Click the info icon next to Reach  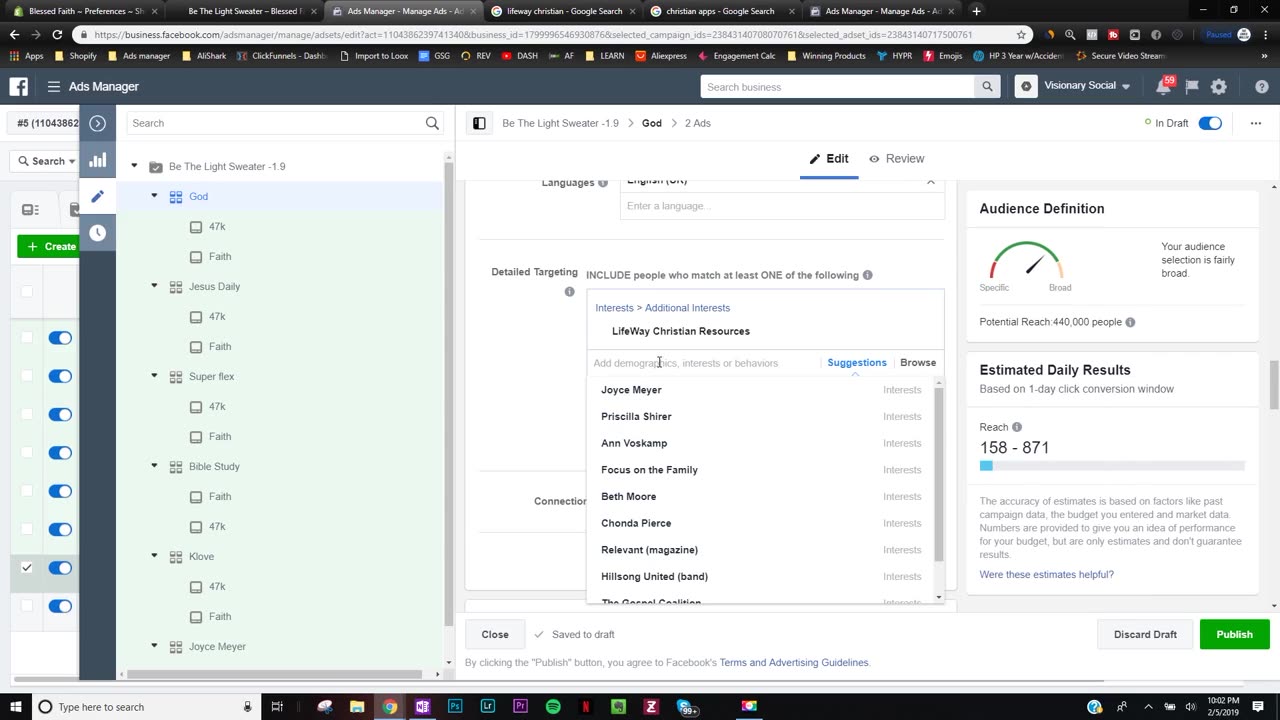pyautogui.click(x=1017, y=427)
